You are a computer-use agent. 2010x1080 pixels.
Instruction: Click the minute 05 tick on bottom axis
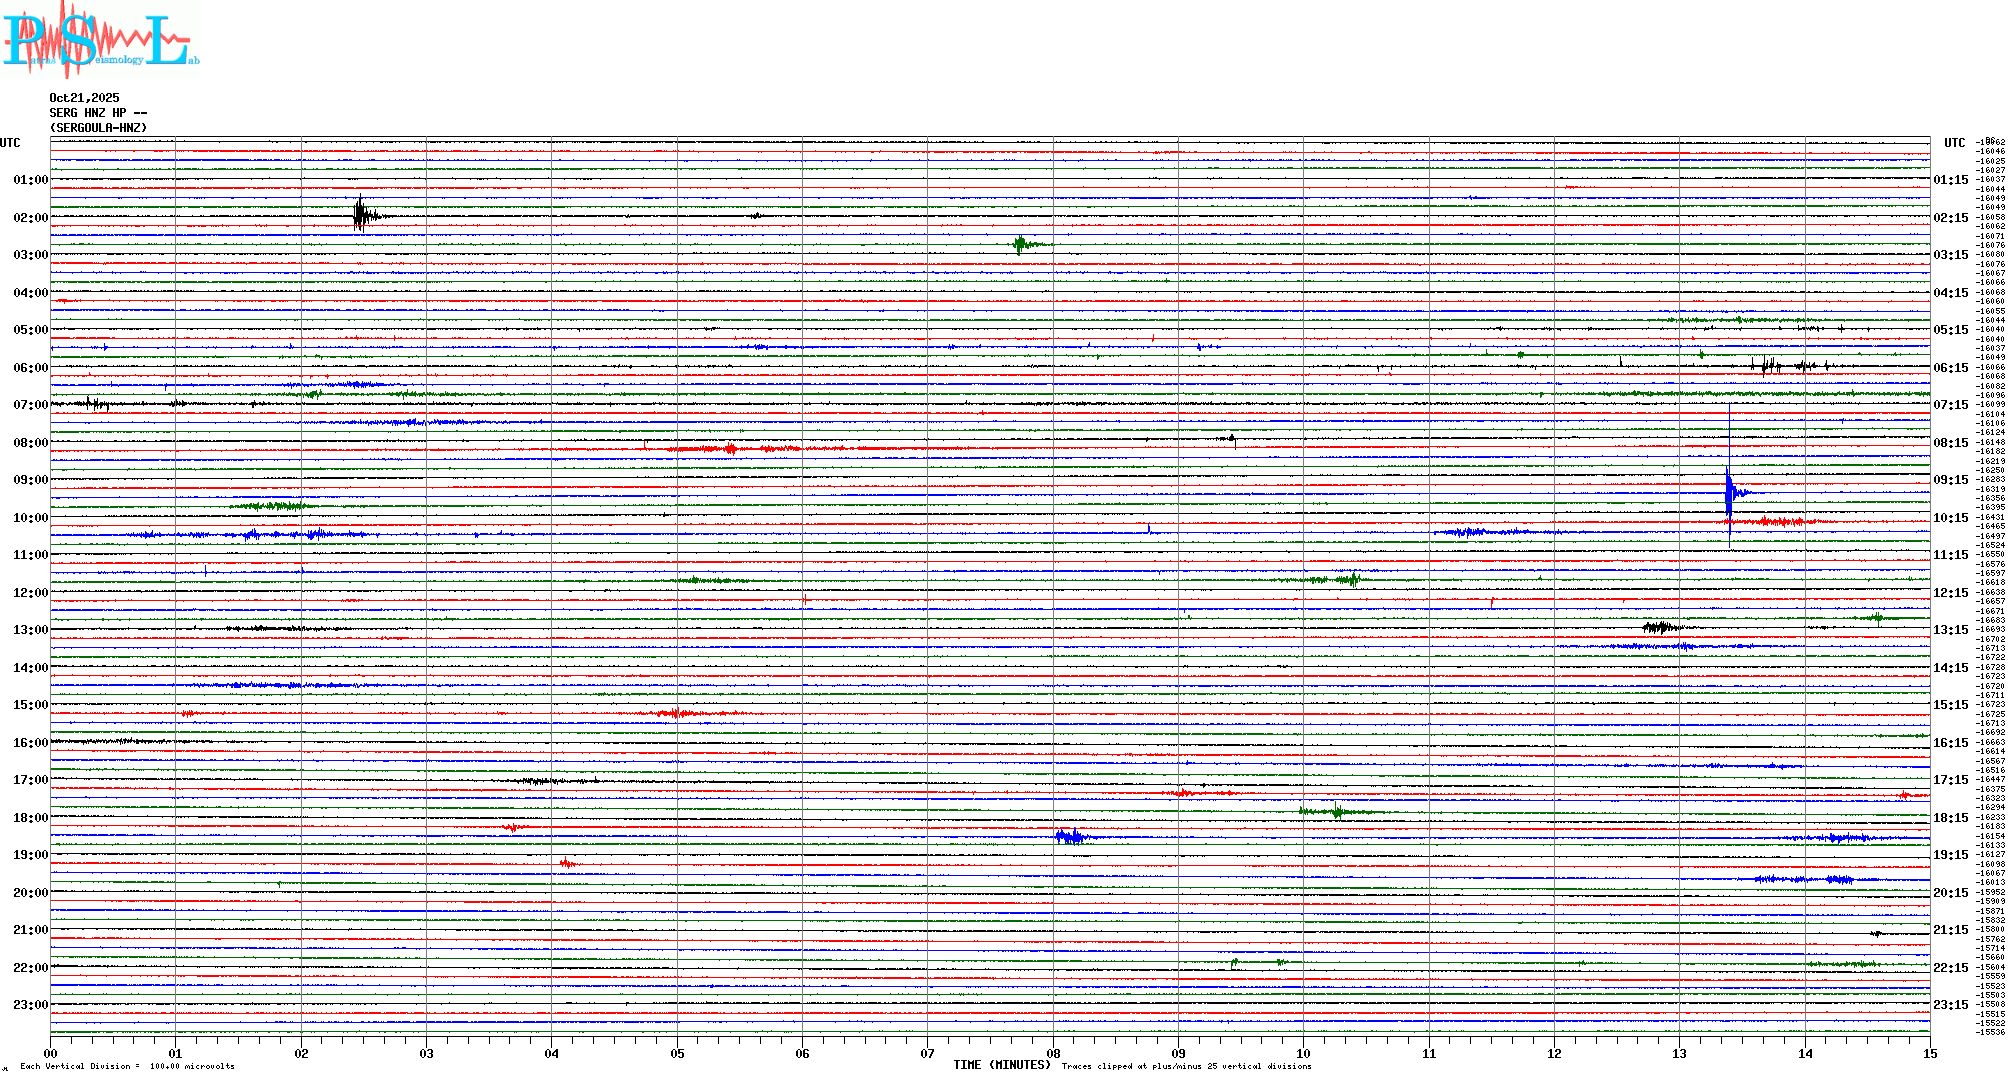(x=677, y=1053)
